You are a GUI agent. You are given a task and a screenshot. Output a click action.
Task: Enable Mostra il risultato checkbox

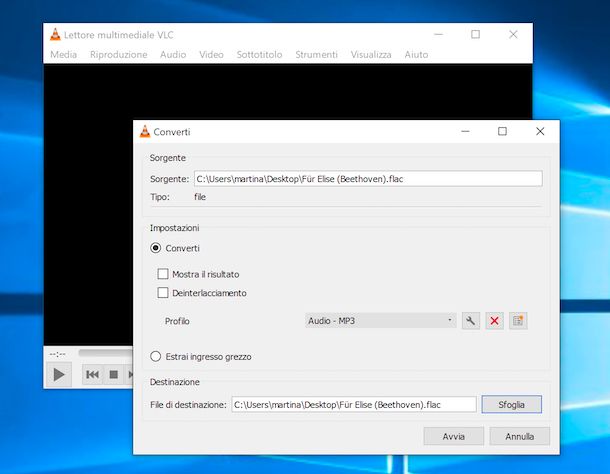pyautogui.click(x=163, y=274)
